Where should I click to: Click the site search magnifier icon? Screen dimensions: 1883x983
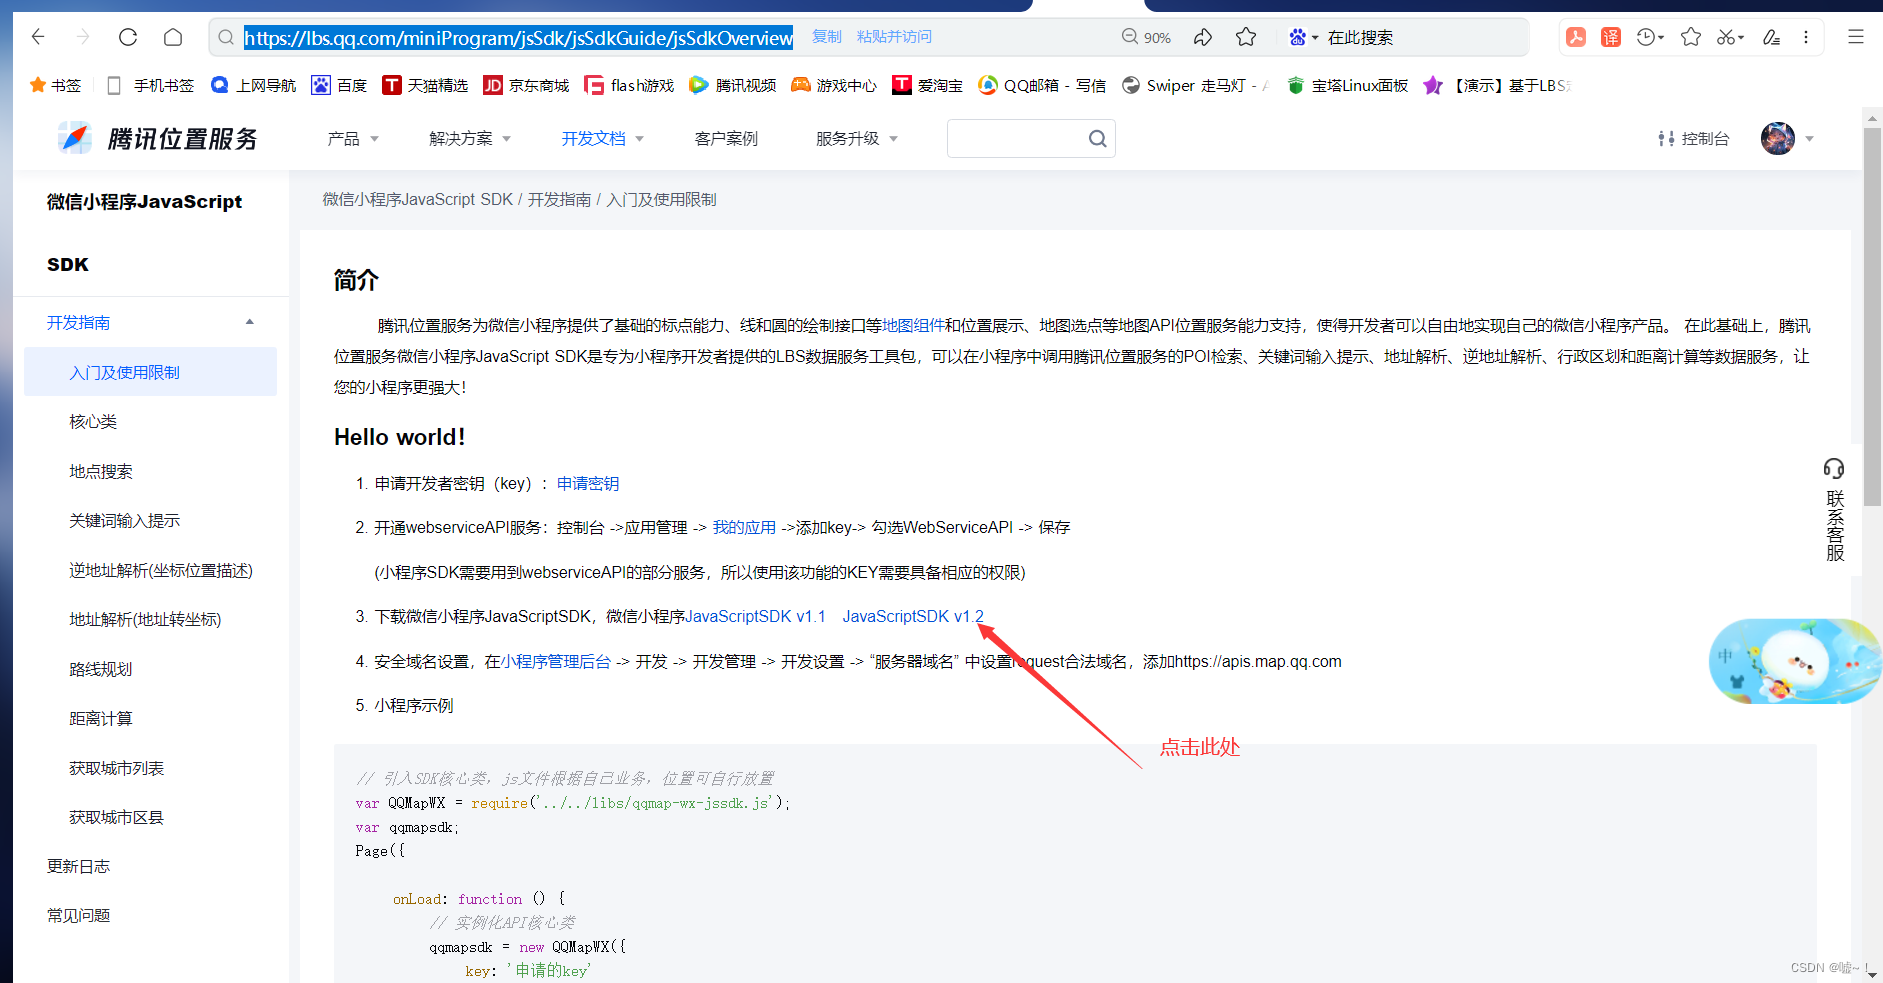coord(1097,138)
